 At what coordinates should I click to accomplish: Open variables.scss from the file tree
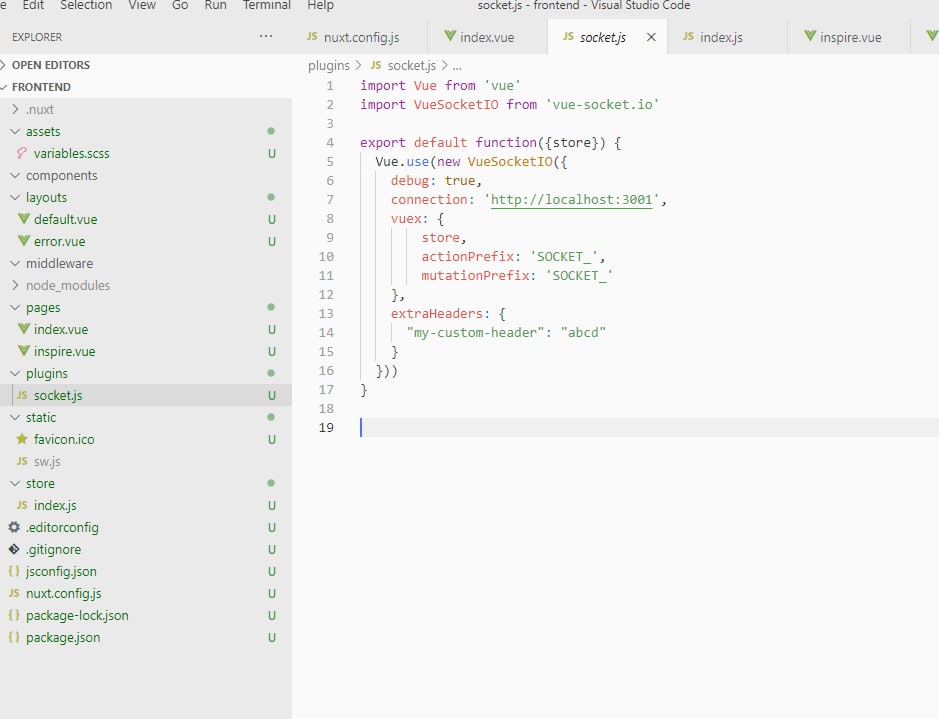tap(71, 153)
